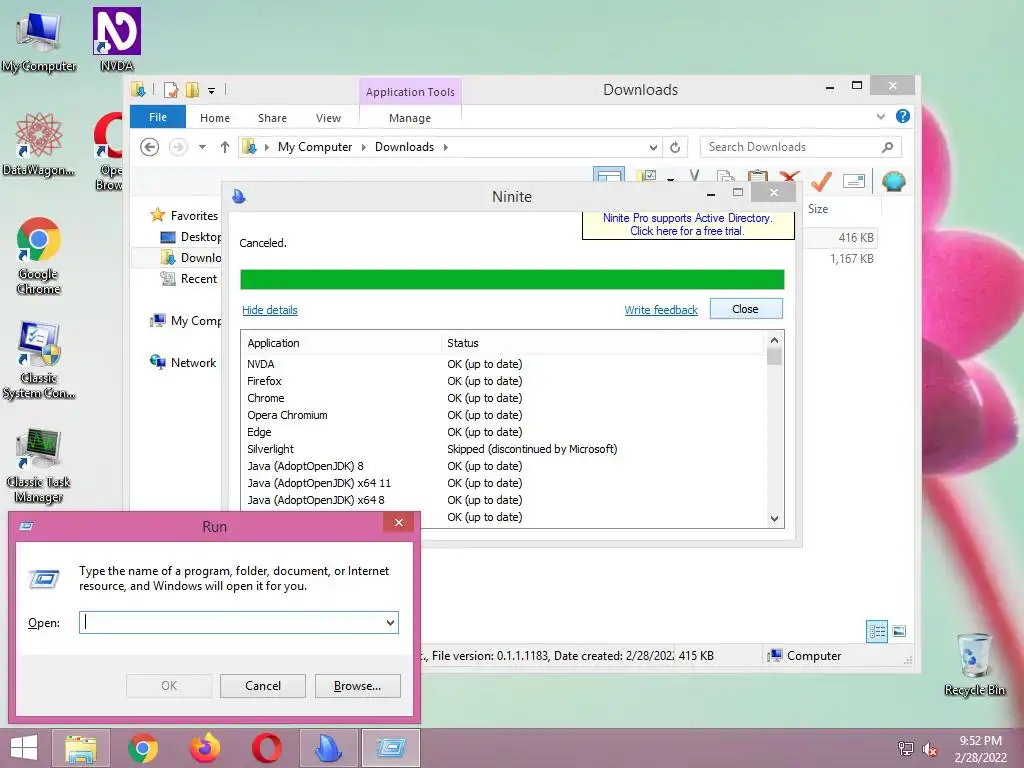Refresh the Downloads folder view
The width and height of the screenshot is (1024, 768).
coord(675,147)
